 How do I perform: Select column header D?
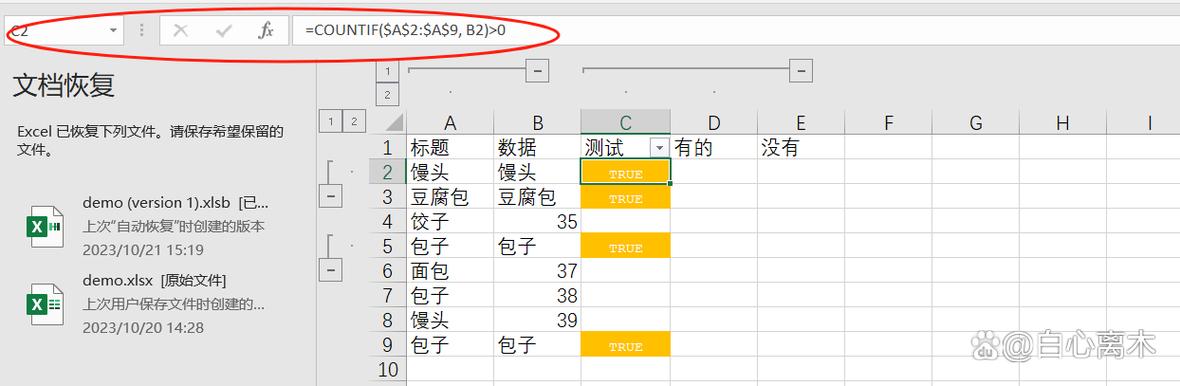click(x=713, y=123)
